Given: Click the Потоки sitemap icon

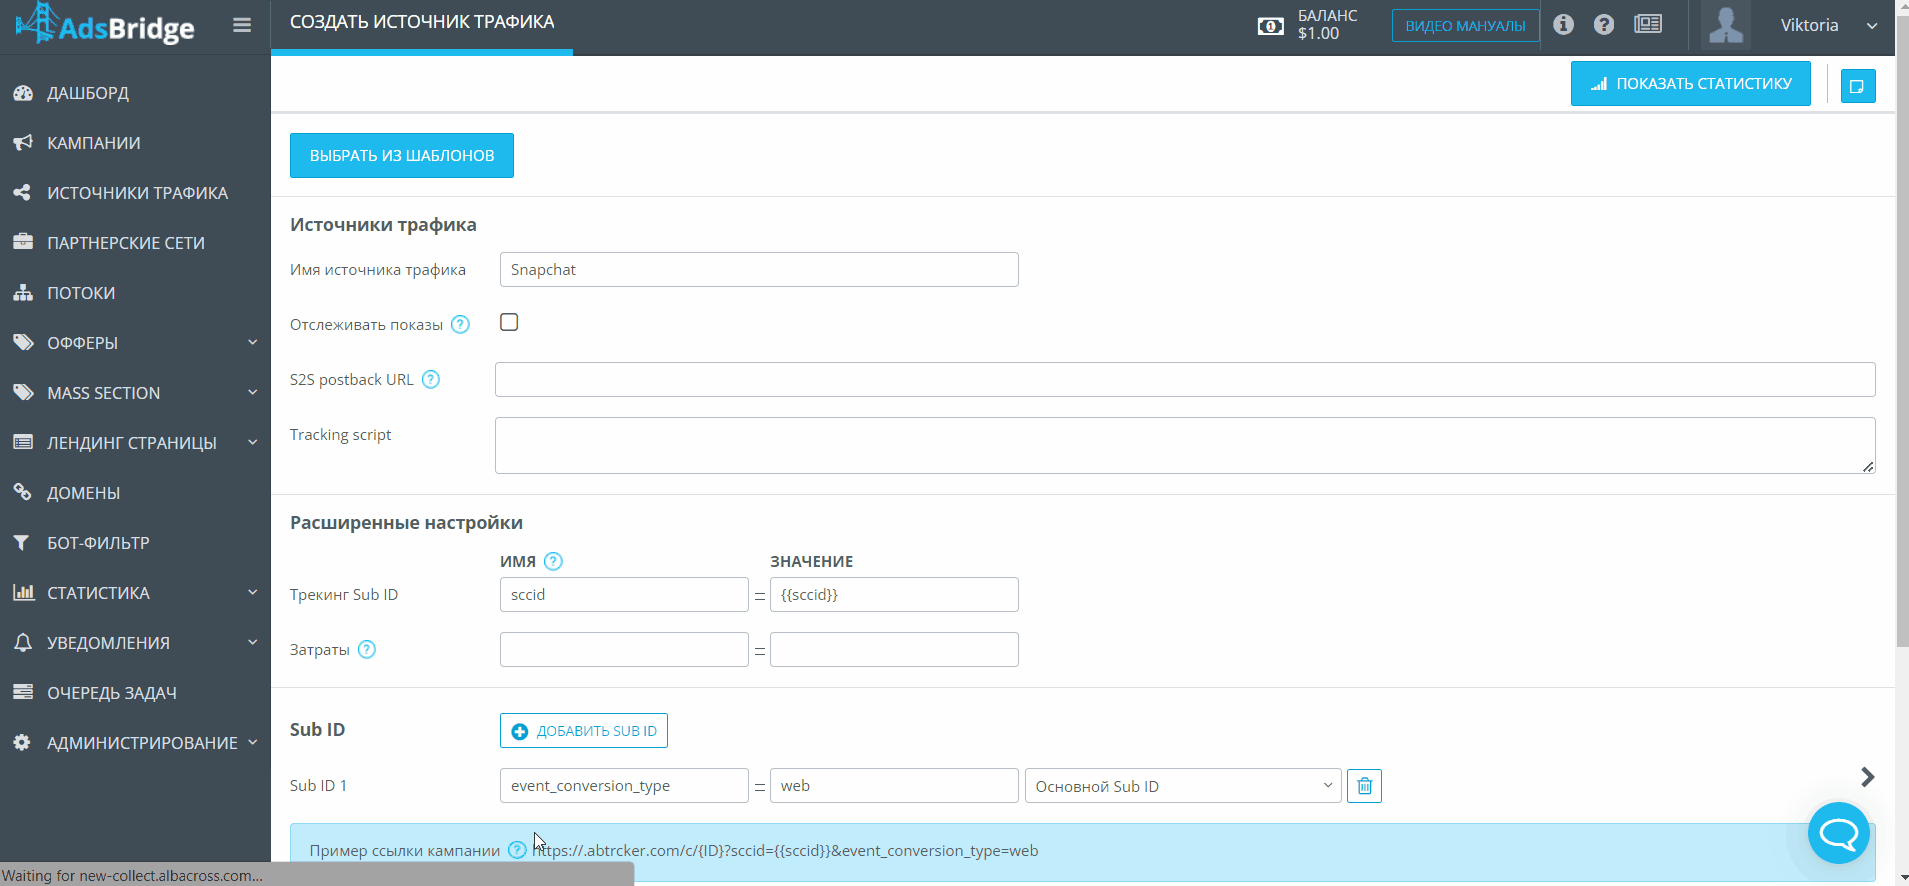Looking at the screenshot, I should (x=23, y=293).
